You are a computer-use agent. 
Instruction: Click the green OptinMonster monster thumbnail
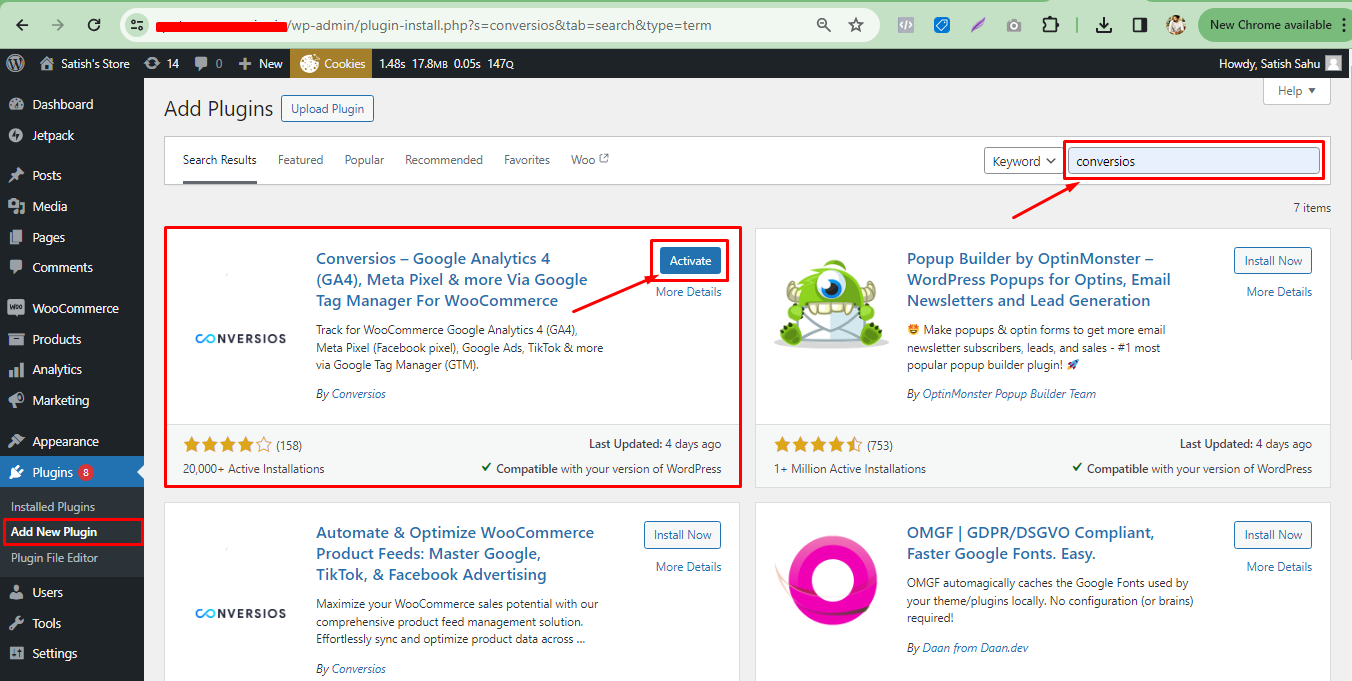click(832, 304)
